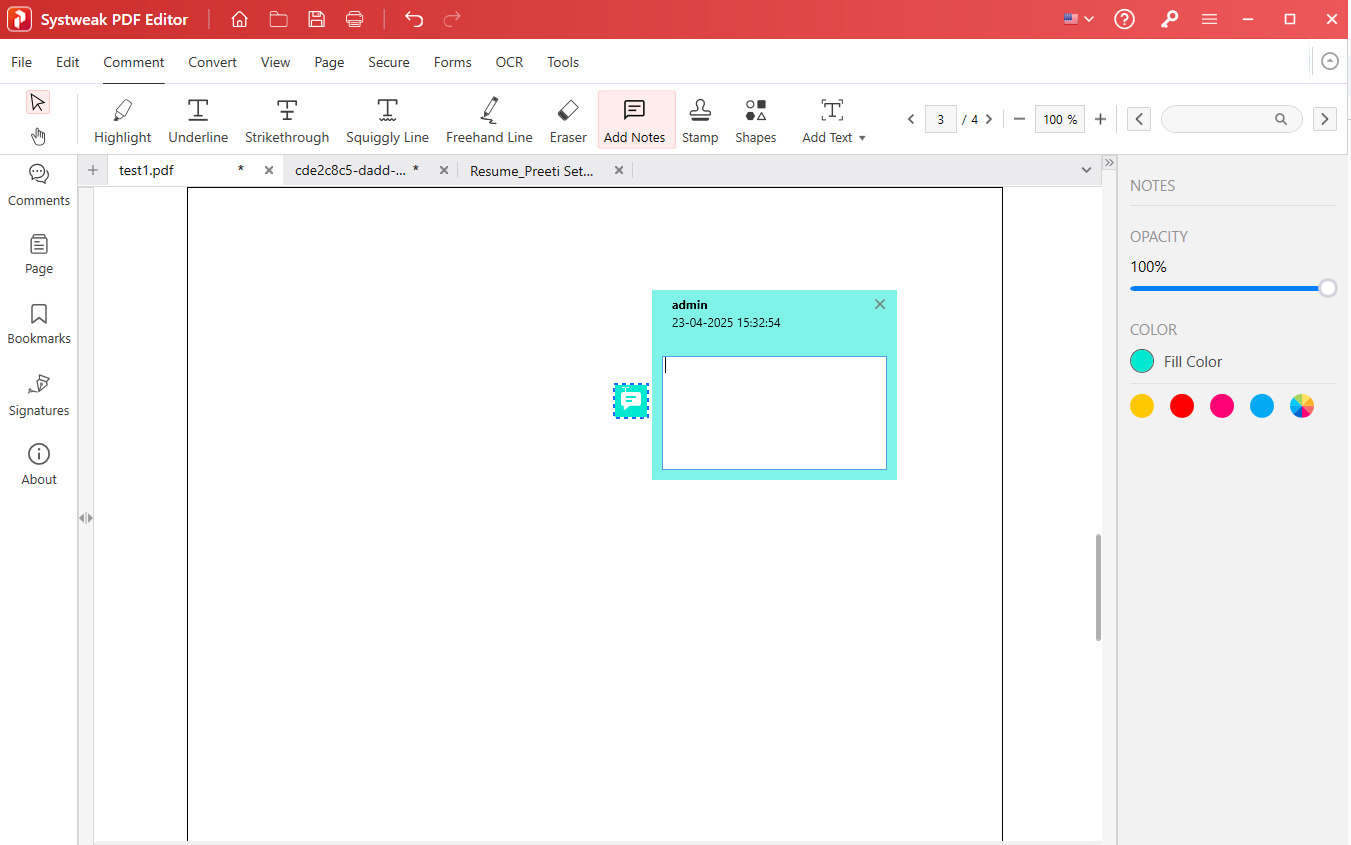Switch to the Hand pan tool
The width and height of the screenshot is (1351, 845).
(38, 136)
